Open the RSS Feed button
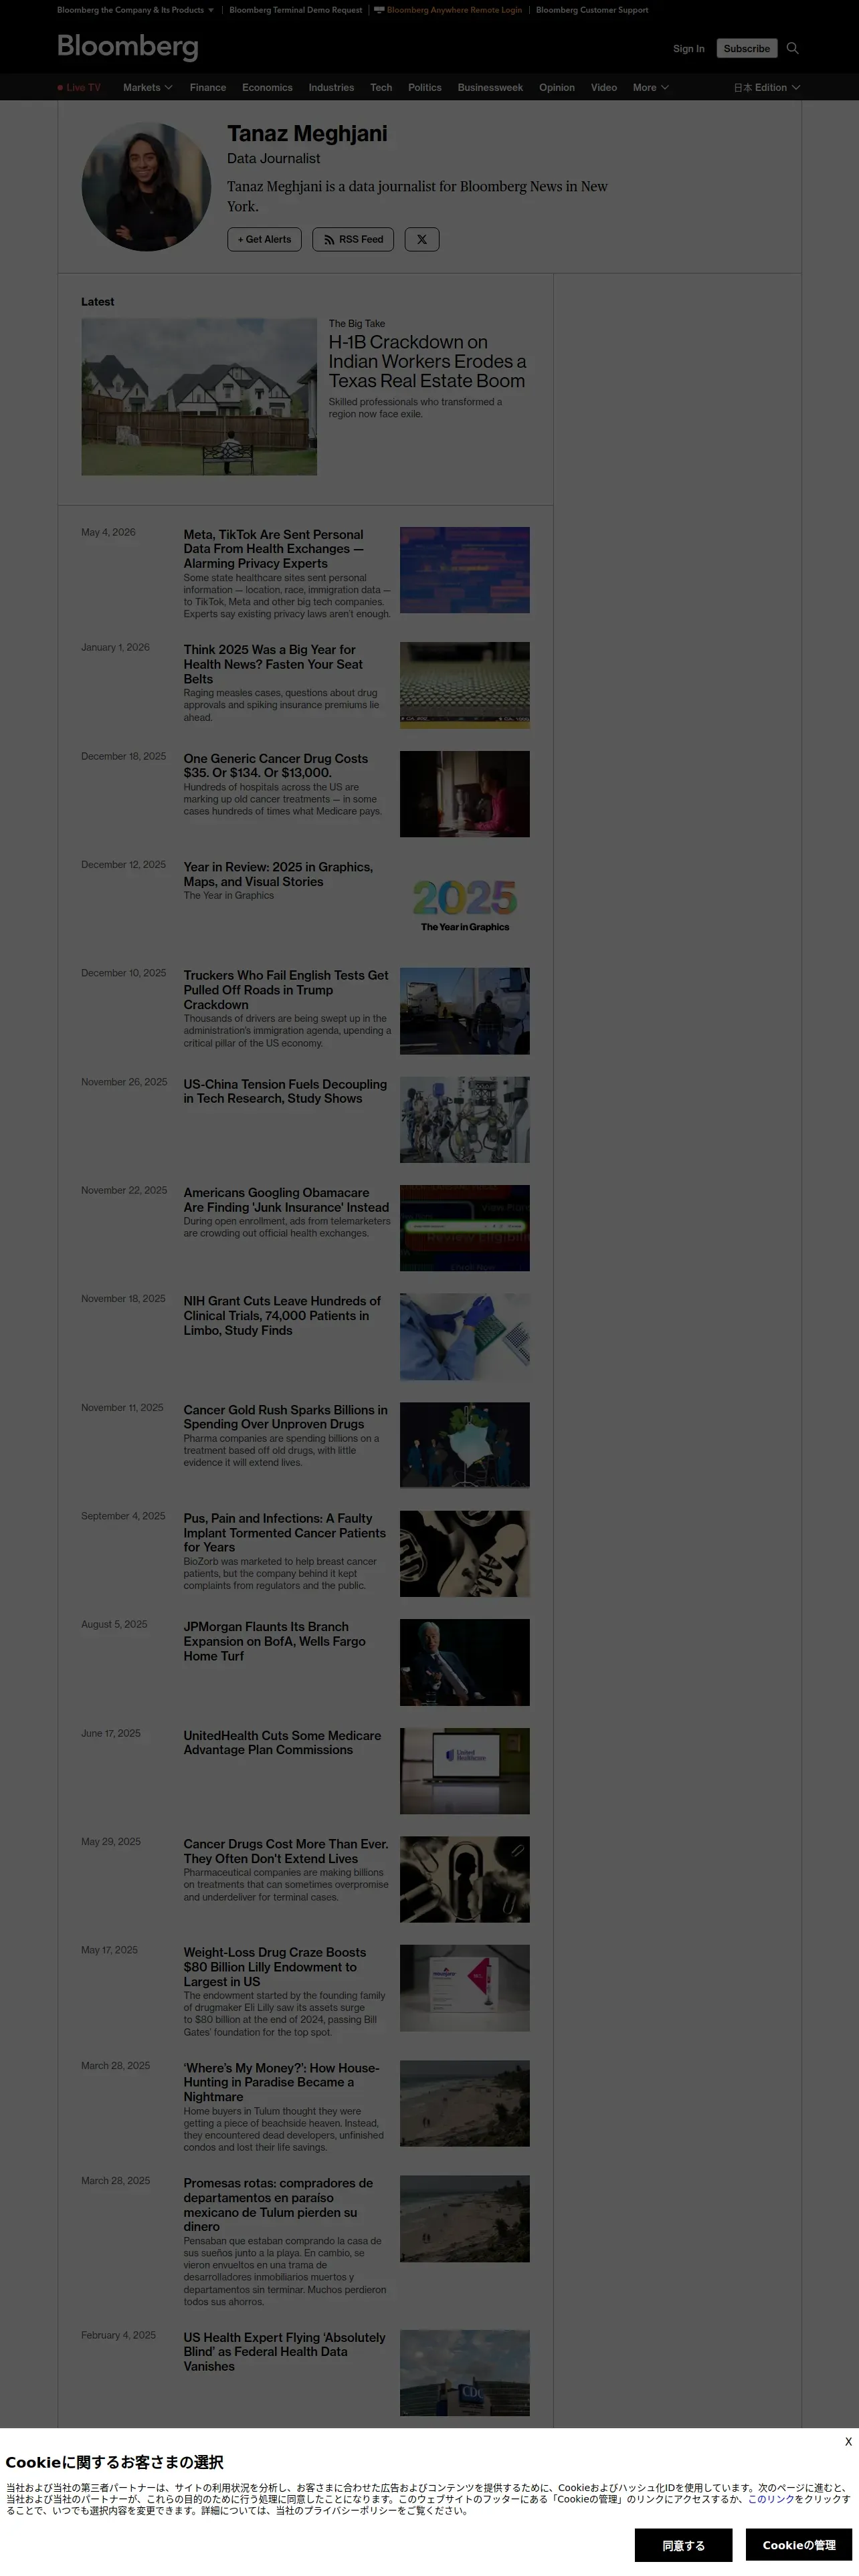The height and width of the screenshot is (2576, 859). pos(353,239)
